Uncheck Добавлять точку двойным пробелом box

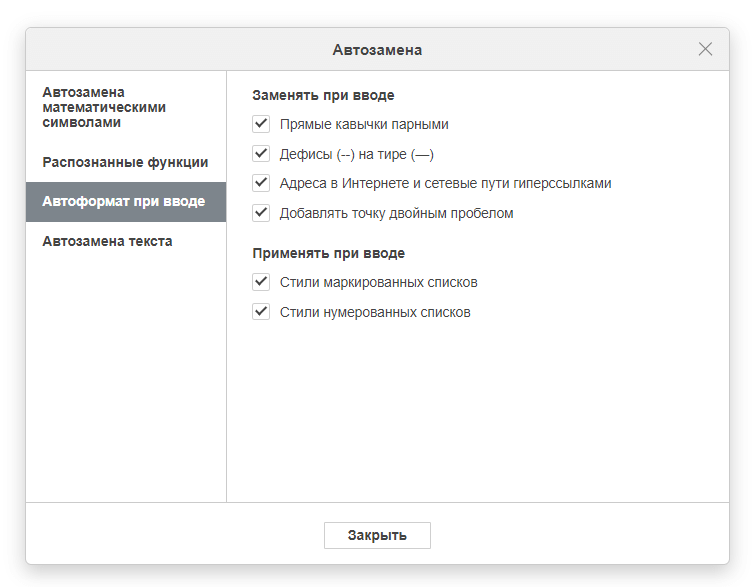[x=262, y=213]
